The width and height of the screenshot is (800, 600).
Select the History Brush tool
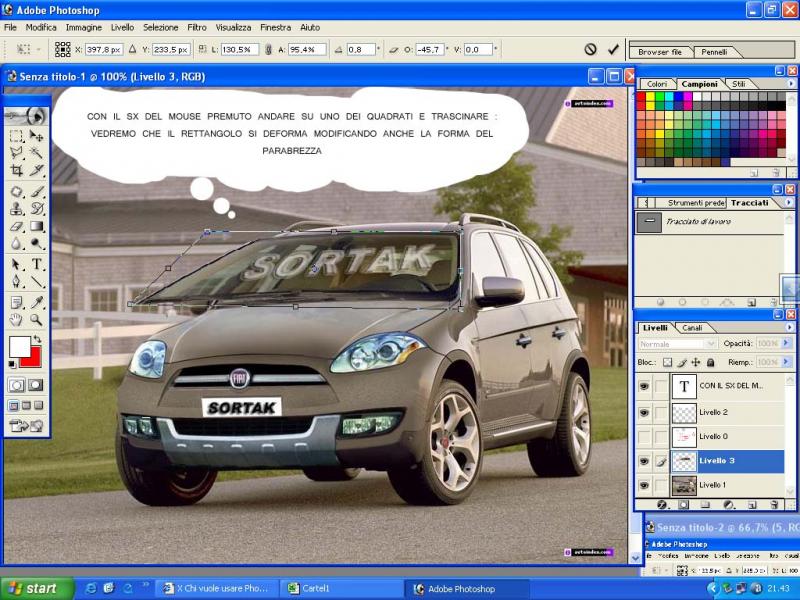point(36,209)
